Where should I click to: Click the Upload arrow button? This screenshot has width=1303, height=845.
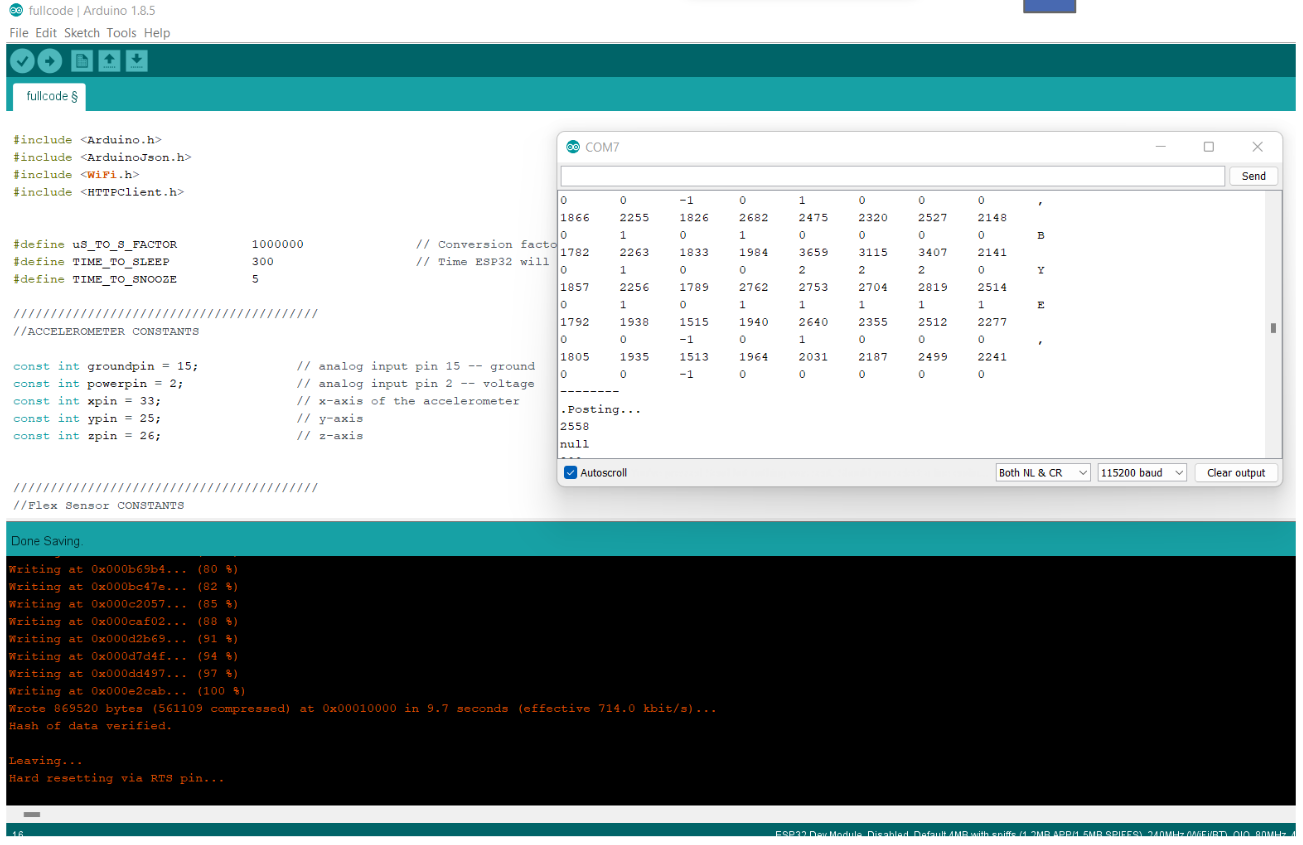(50, 61)
